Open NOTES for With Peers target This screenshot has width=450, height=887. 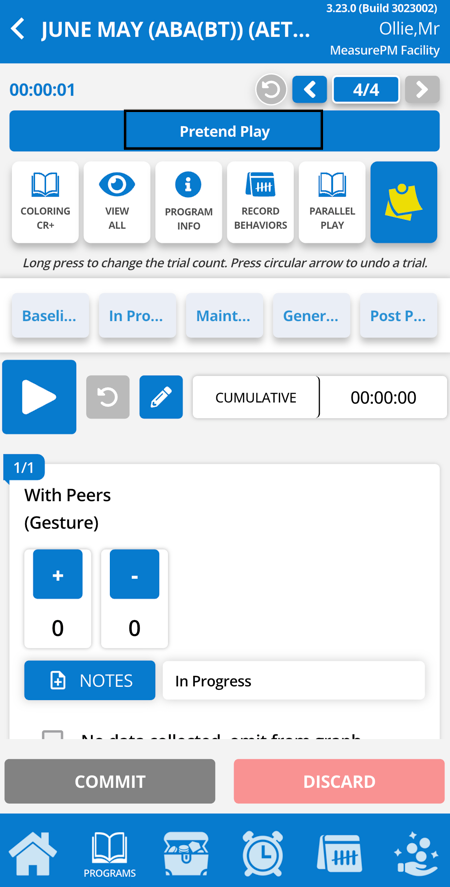(89, 681)
